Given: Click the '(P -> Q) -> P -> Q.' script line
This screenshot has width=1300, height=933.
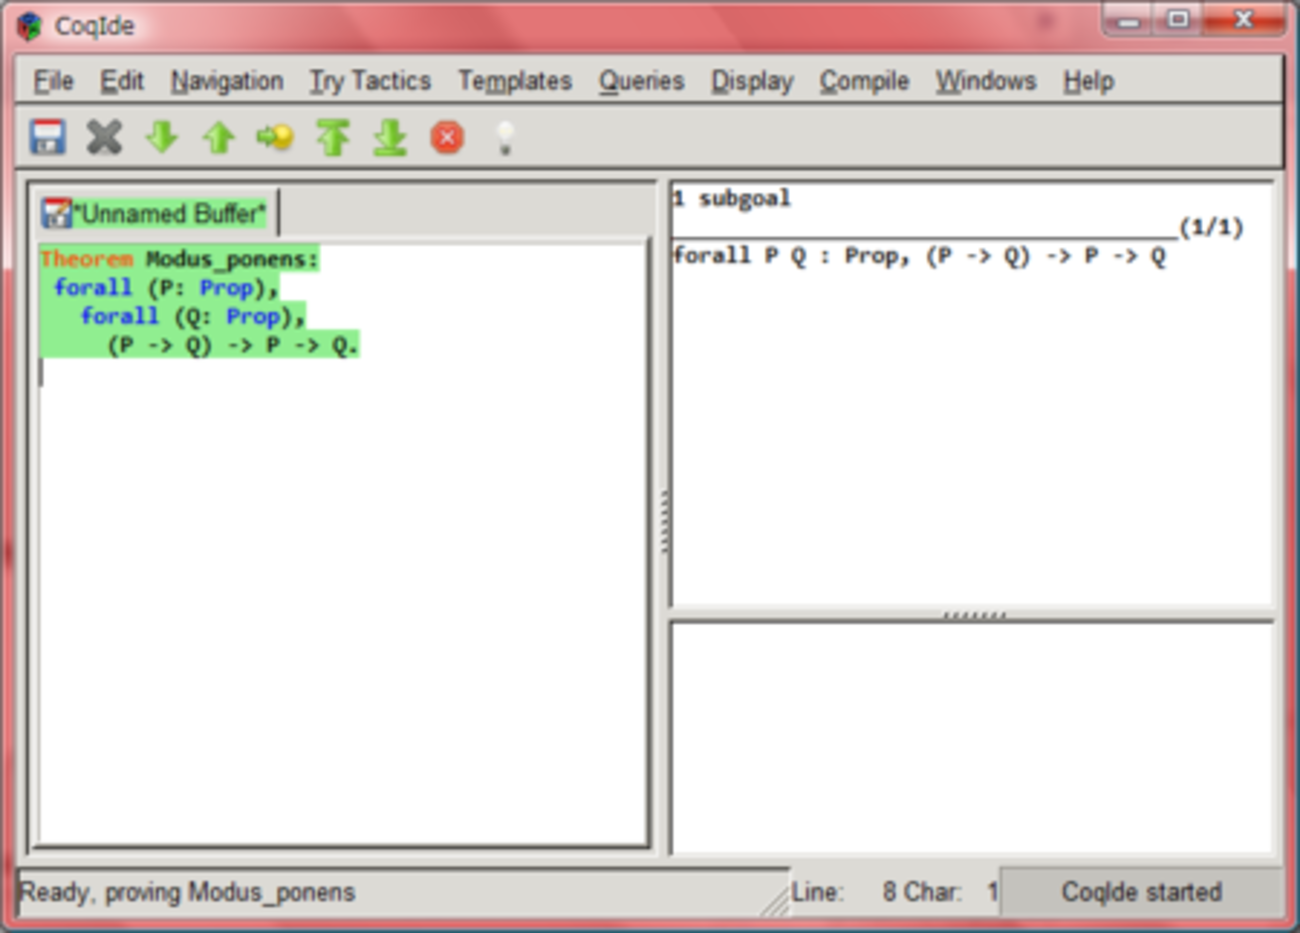Looking at the screenshot, I should point(233,346).
